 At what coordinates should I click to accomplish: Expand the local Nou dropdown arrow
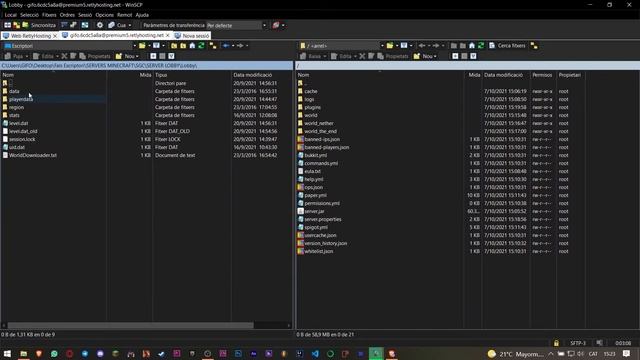(x=137, y=56)
